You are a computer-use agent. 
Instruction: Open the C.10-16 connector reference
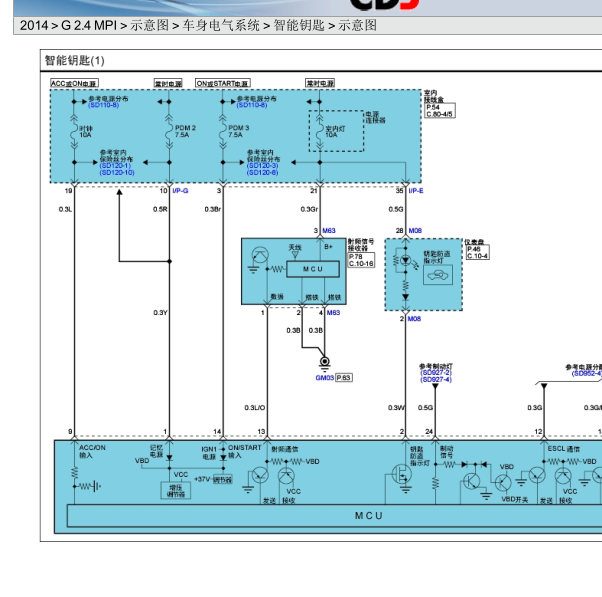[x=361, y=263]
